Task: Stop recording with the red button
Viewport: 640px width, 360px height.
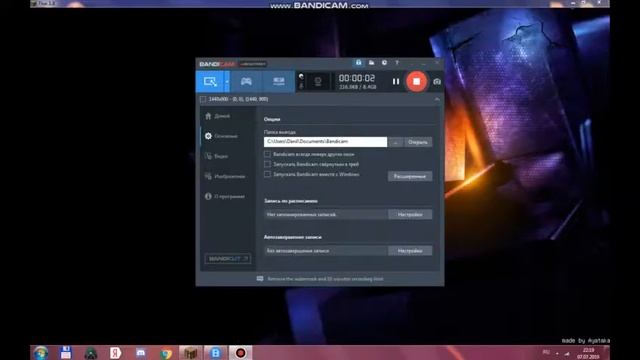Action: [416, 81]
